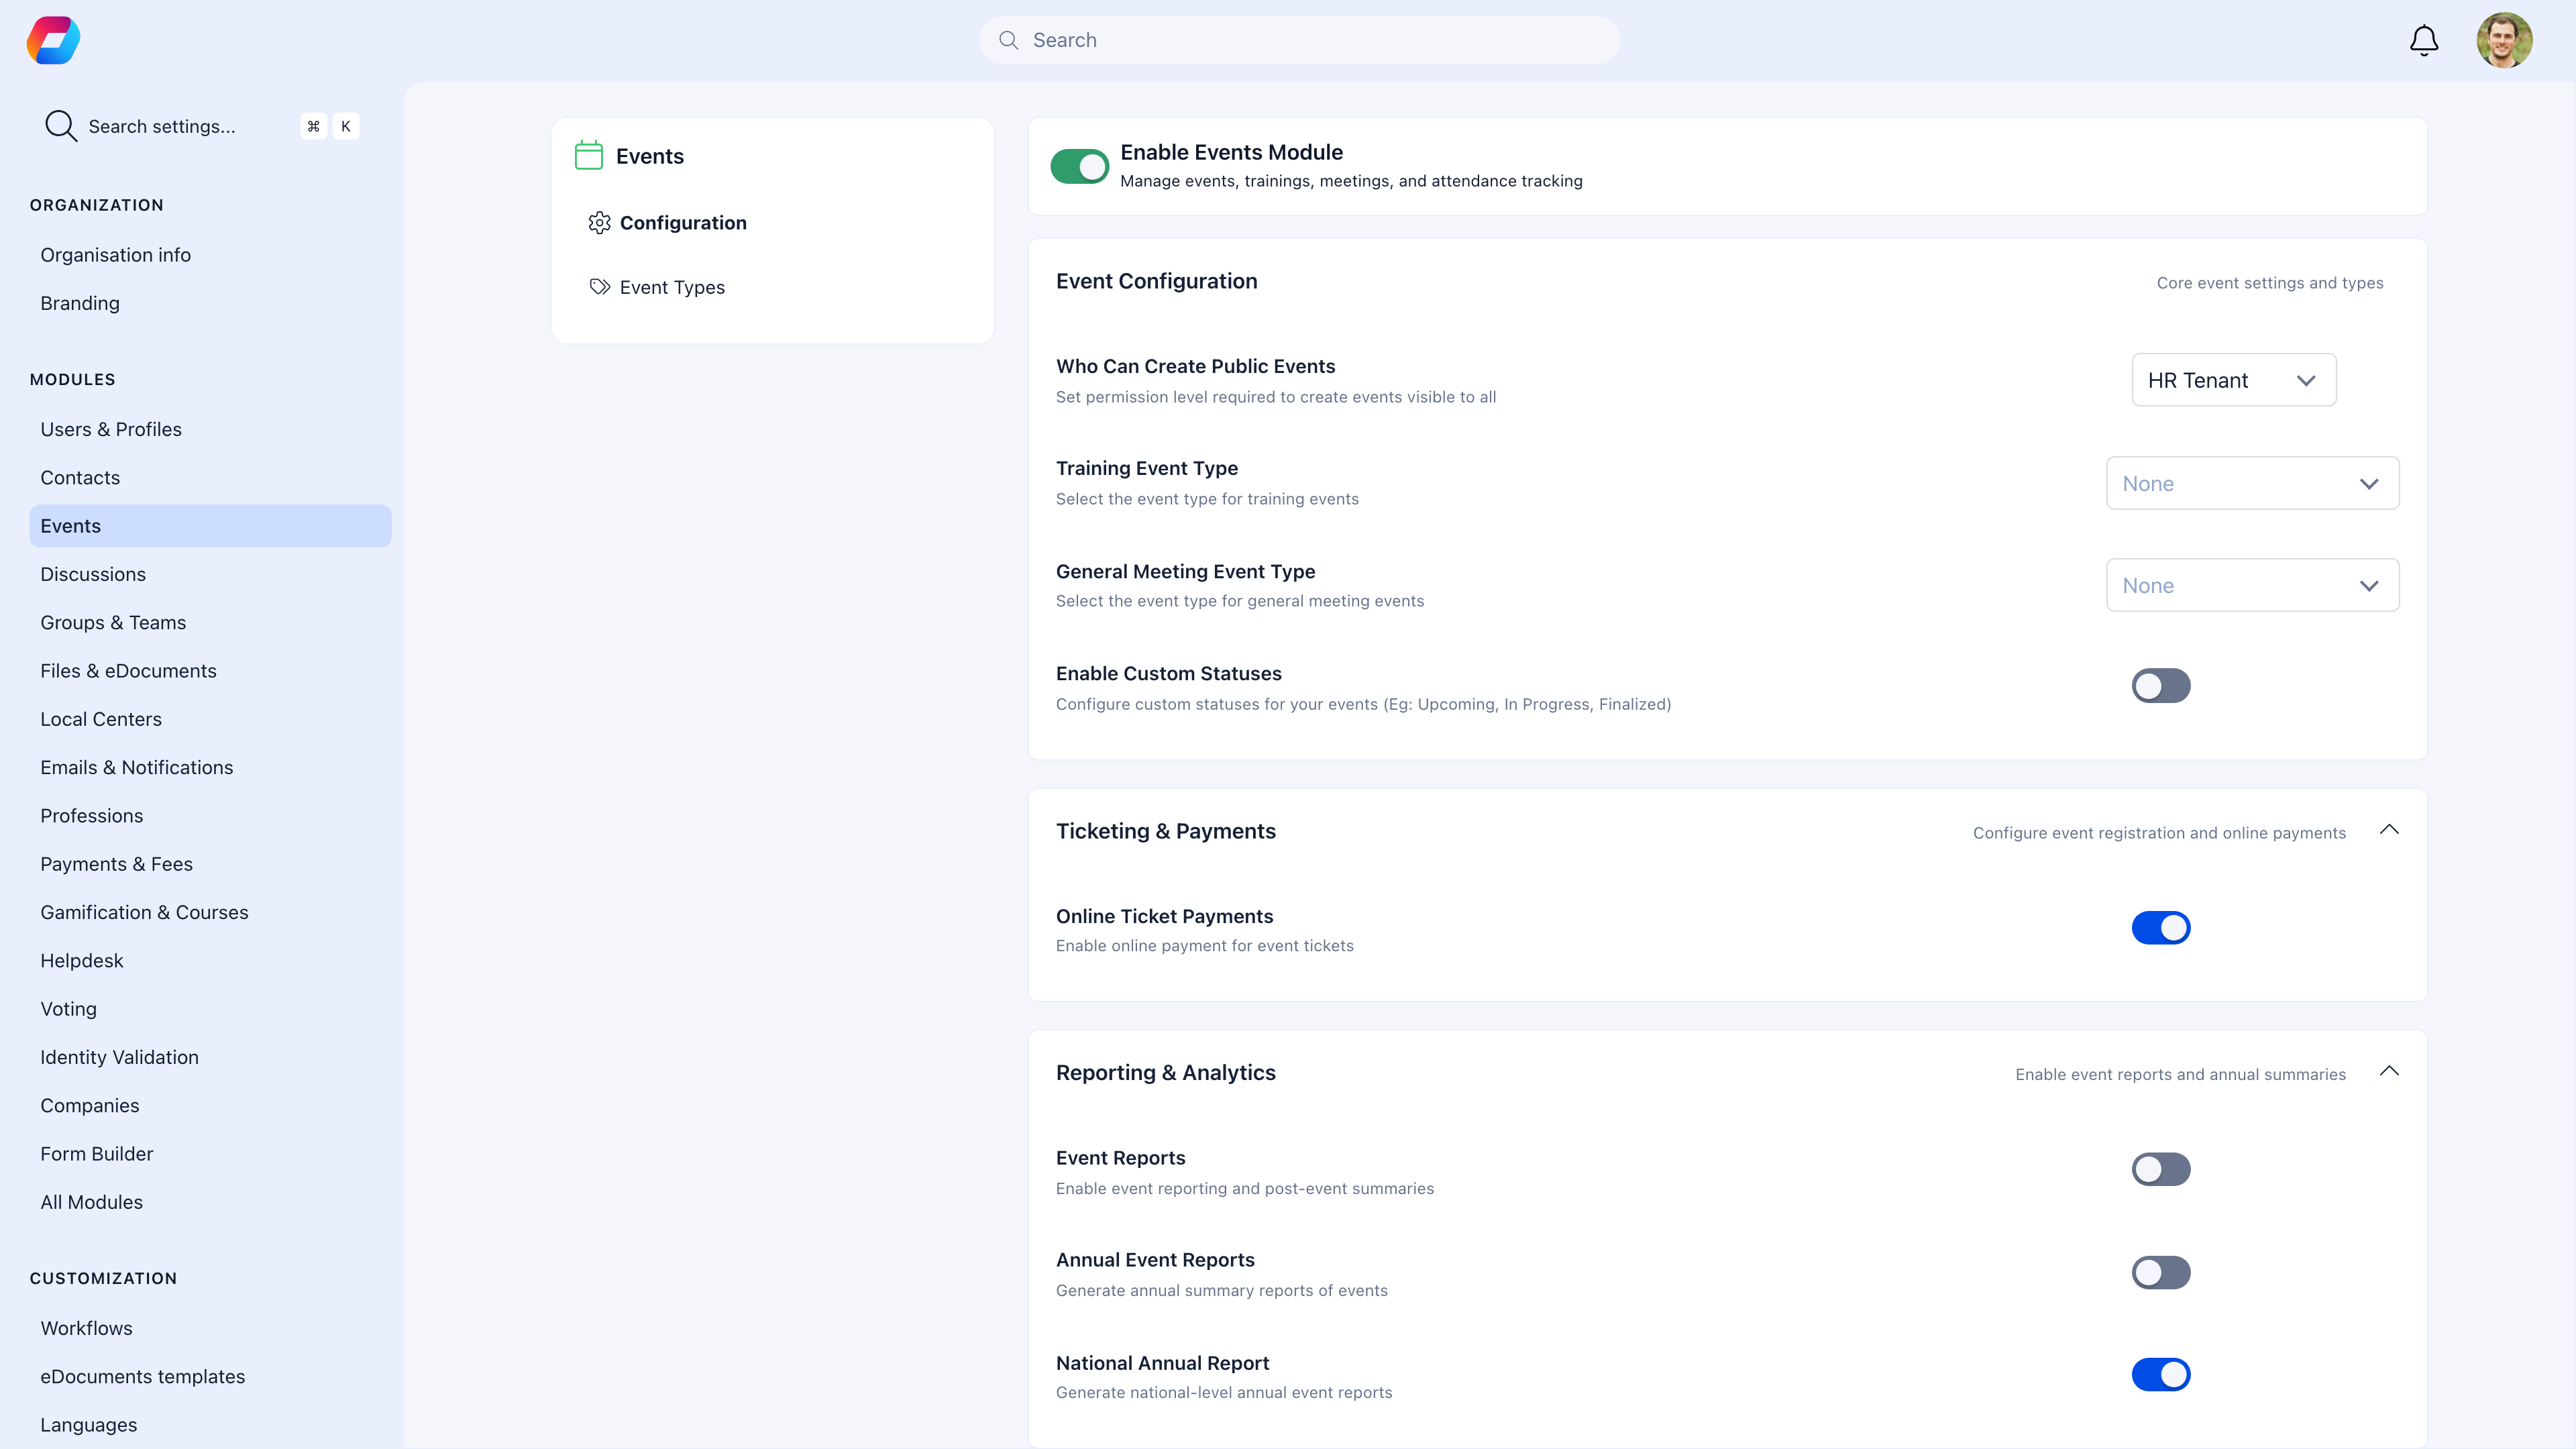Viewport: 2576px width, 1449px height.
Task: Turn off Online Ticket Payments
Action: (x=2161, y=927)
